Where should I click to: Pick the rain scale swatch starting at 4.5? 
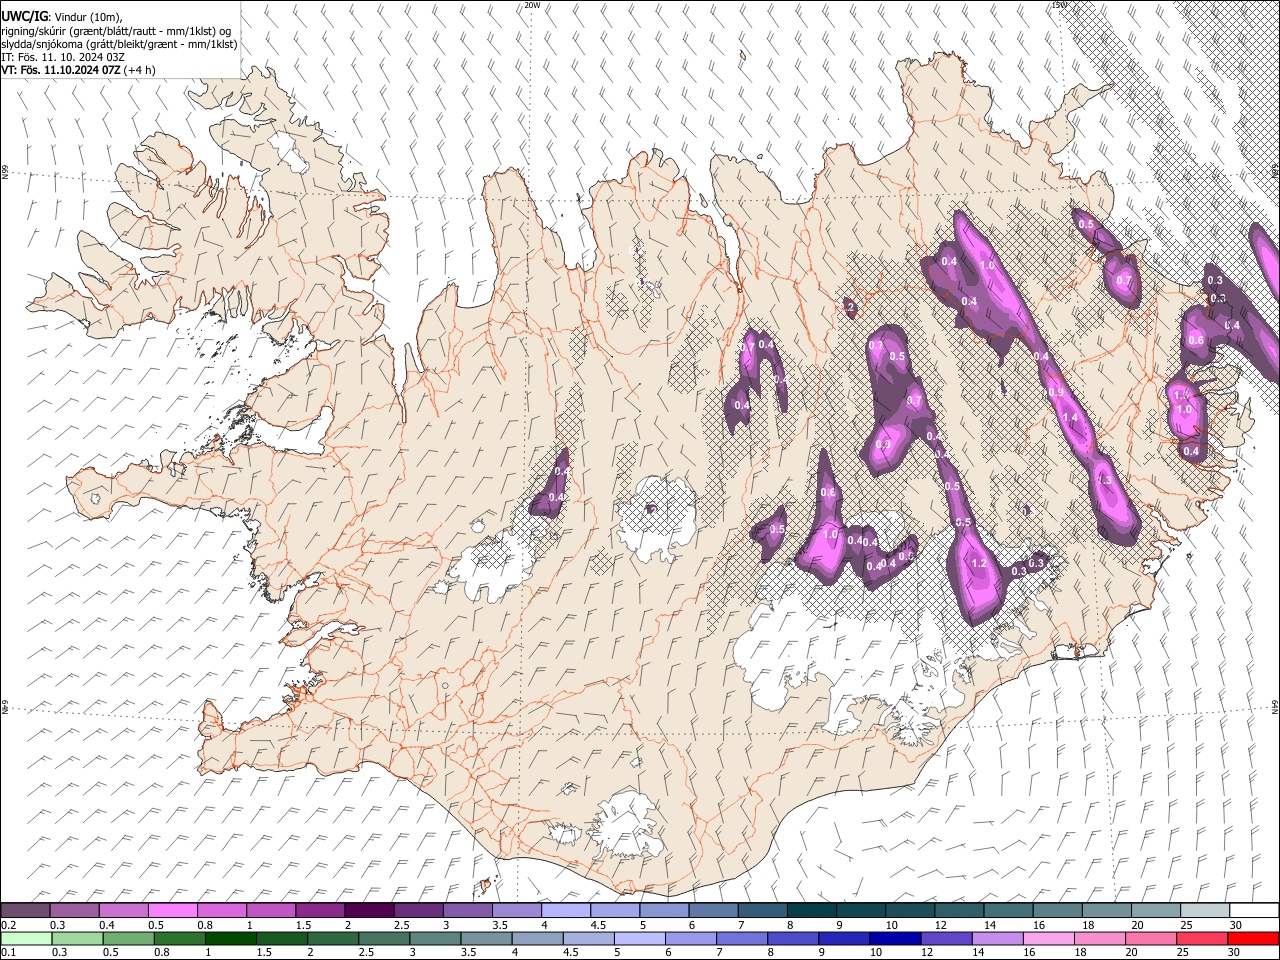point(588,938)
